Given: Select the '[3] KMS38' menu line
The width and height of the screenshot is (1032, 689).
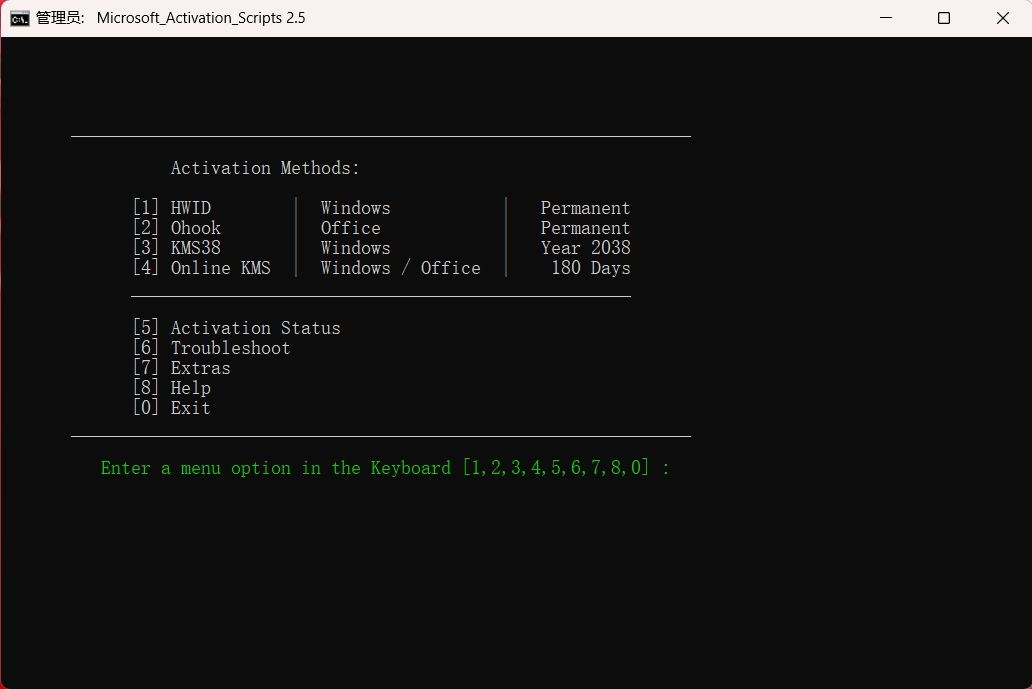Looking at the screenshot, I should 176,247.
